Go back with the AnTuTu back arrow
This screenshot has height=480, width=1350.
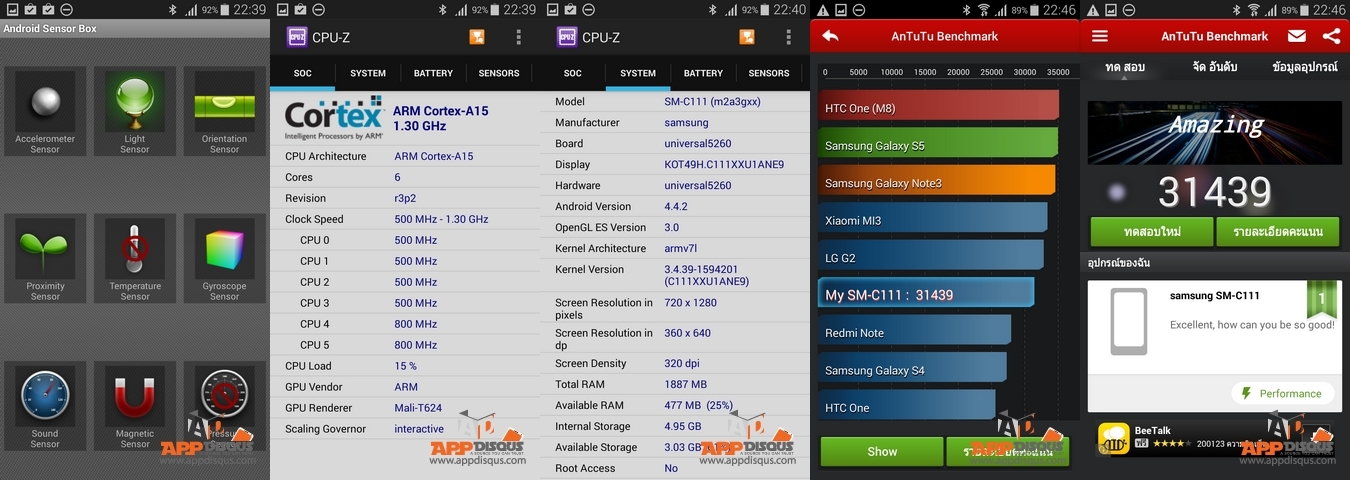click(830, 36)
